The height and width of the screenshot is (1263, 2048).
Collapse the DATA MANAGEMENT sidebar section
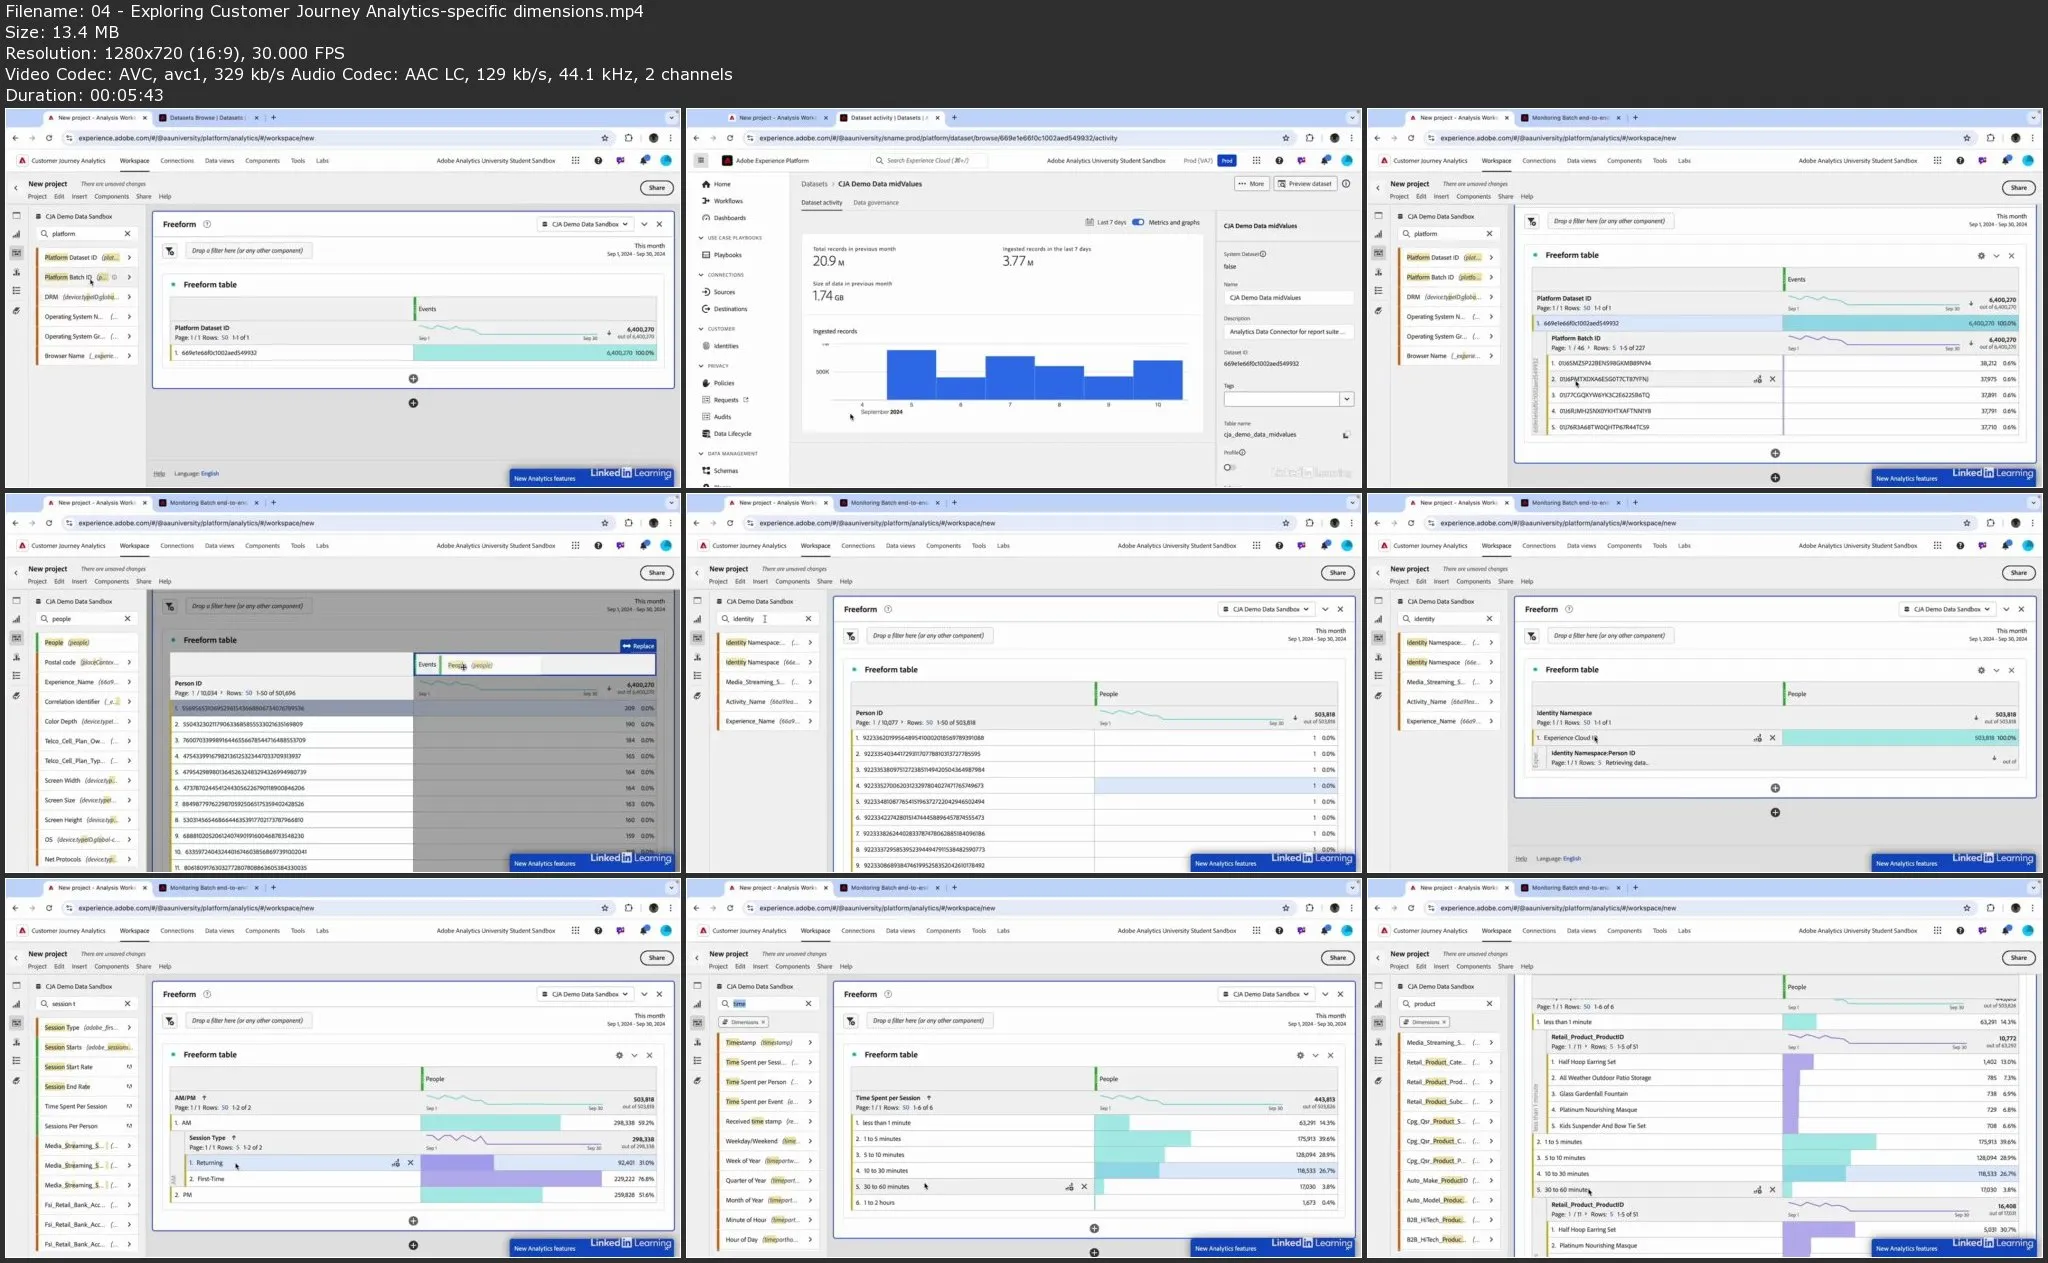(701, 454)
